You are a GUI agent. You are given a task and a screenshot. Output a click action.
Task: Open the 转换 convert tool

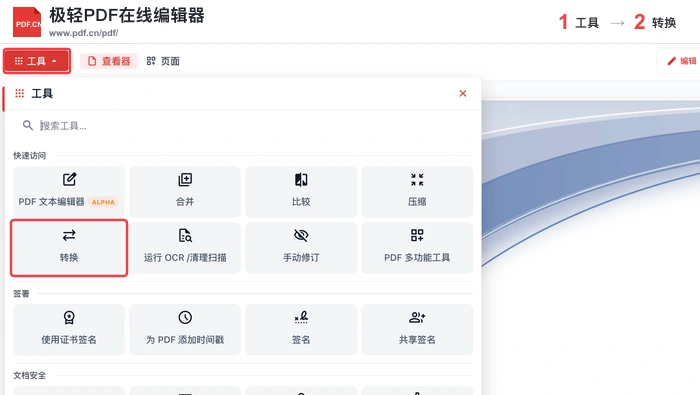coord(69,248)
